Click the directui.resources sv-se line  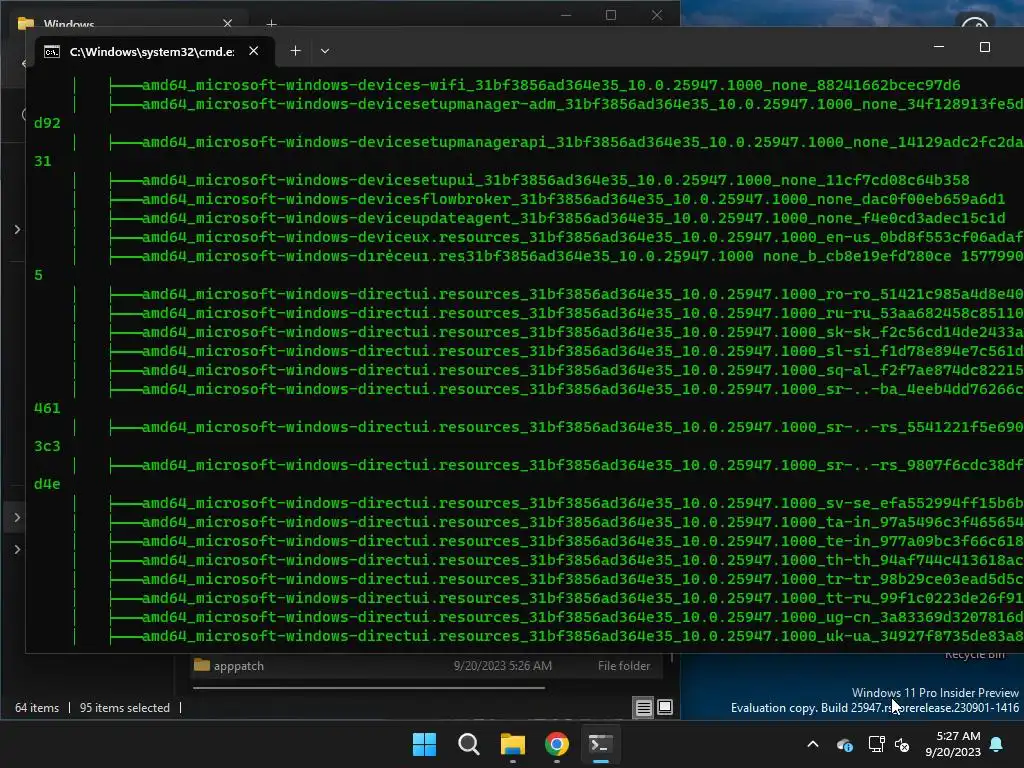583,503
